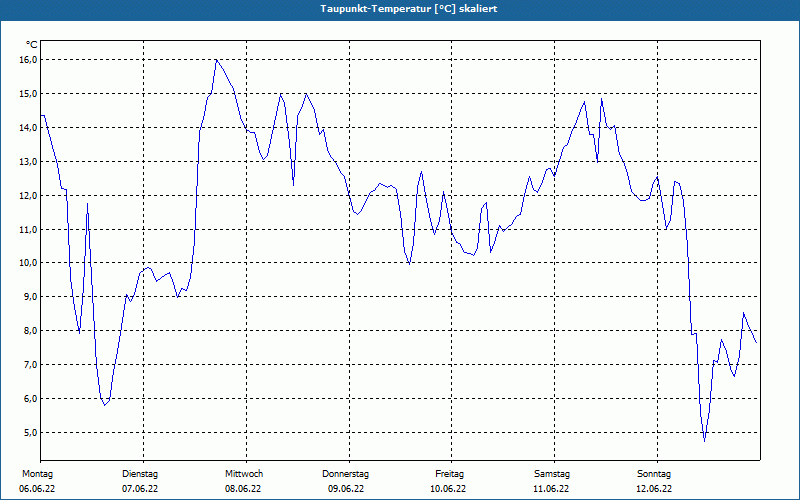Screen dimensions: 800x500
Task: Click the date 10.06.22
Action: tap(448, 489)
